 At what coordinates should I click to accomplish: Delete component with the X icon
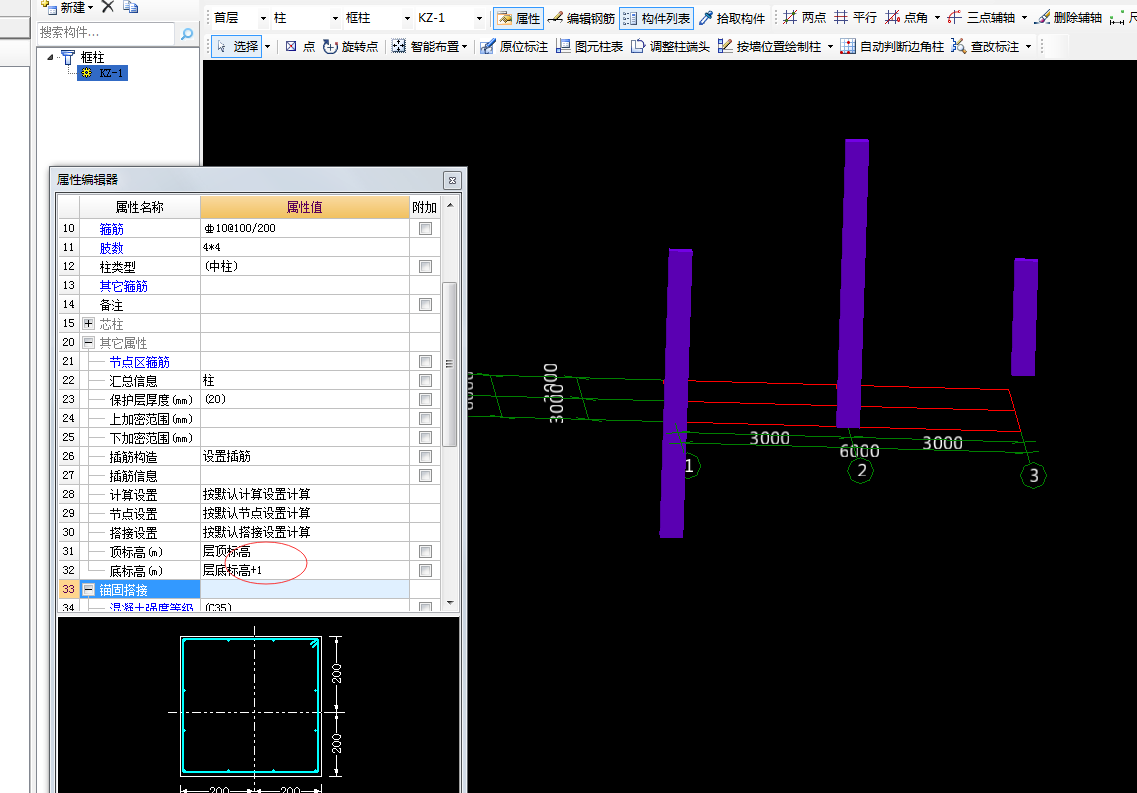pyautogui.click(x=108, y=7)
